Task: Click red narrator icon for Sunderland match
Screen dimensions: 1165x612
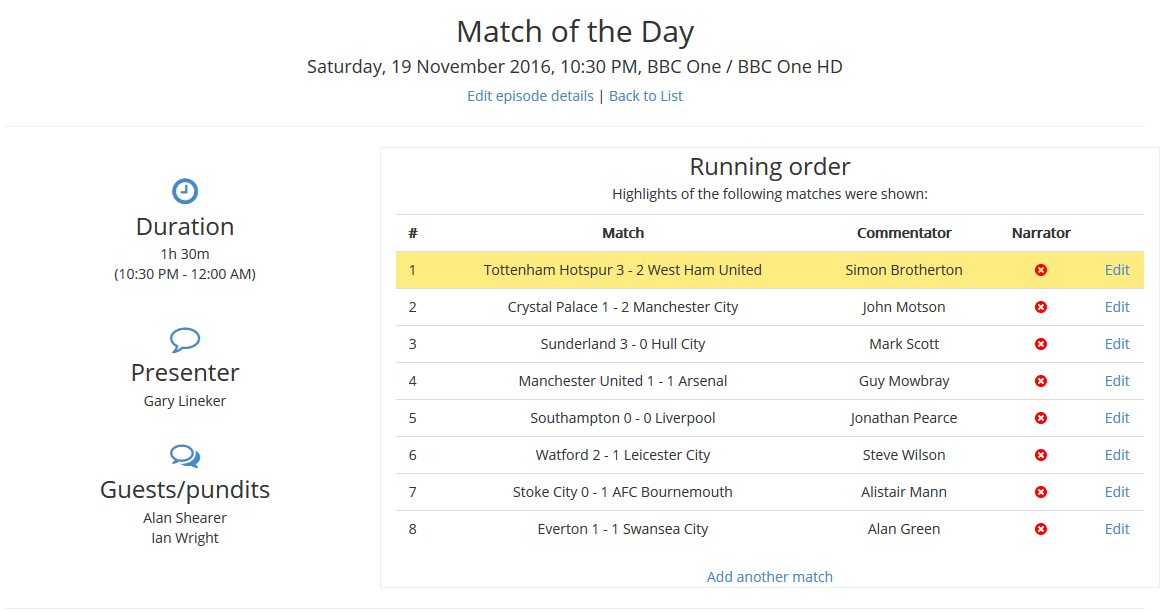Action: pyautogui.click(x=1041, y=344)
